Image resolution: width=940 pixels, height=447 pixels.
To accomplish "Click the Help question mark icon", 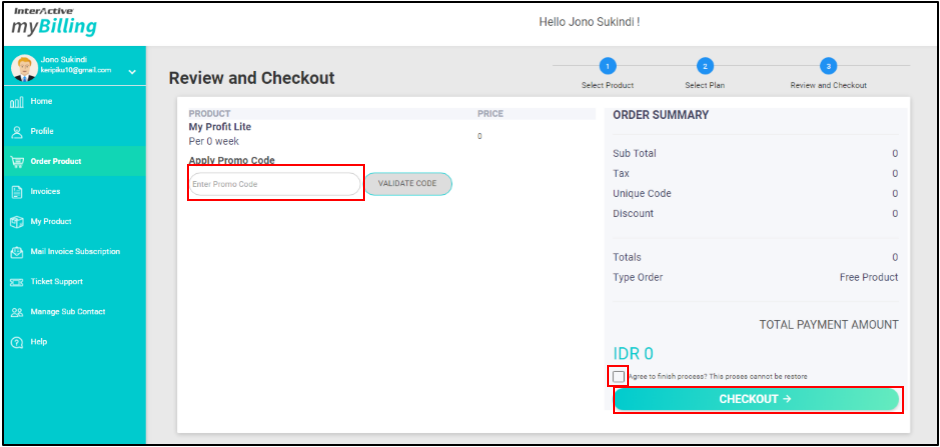I will [x=16, y=342].
